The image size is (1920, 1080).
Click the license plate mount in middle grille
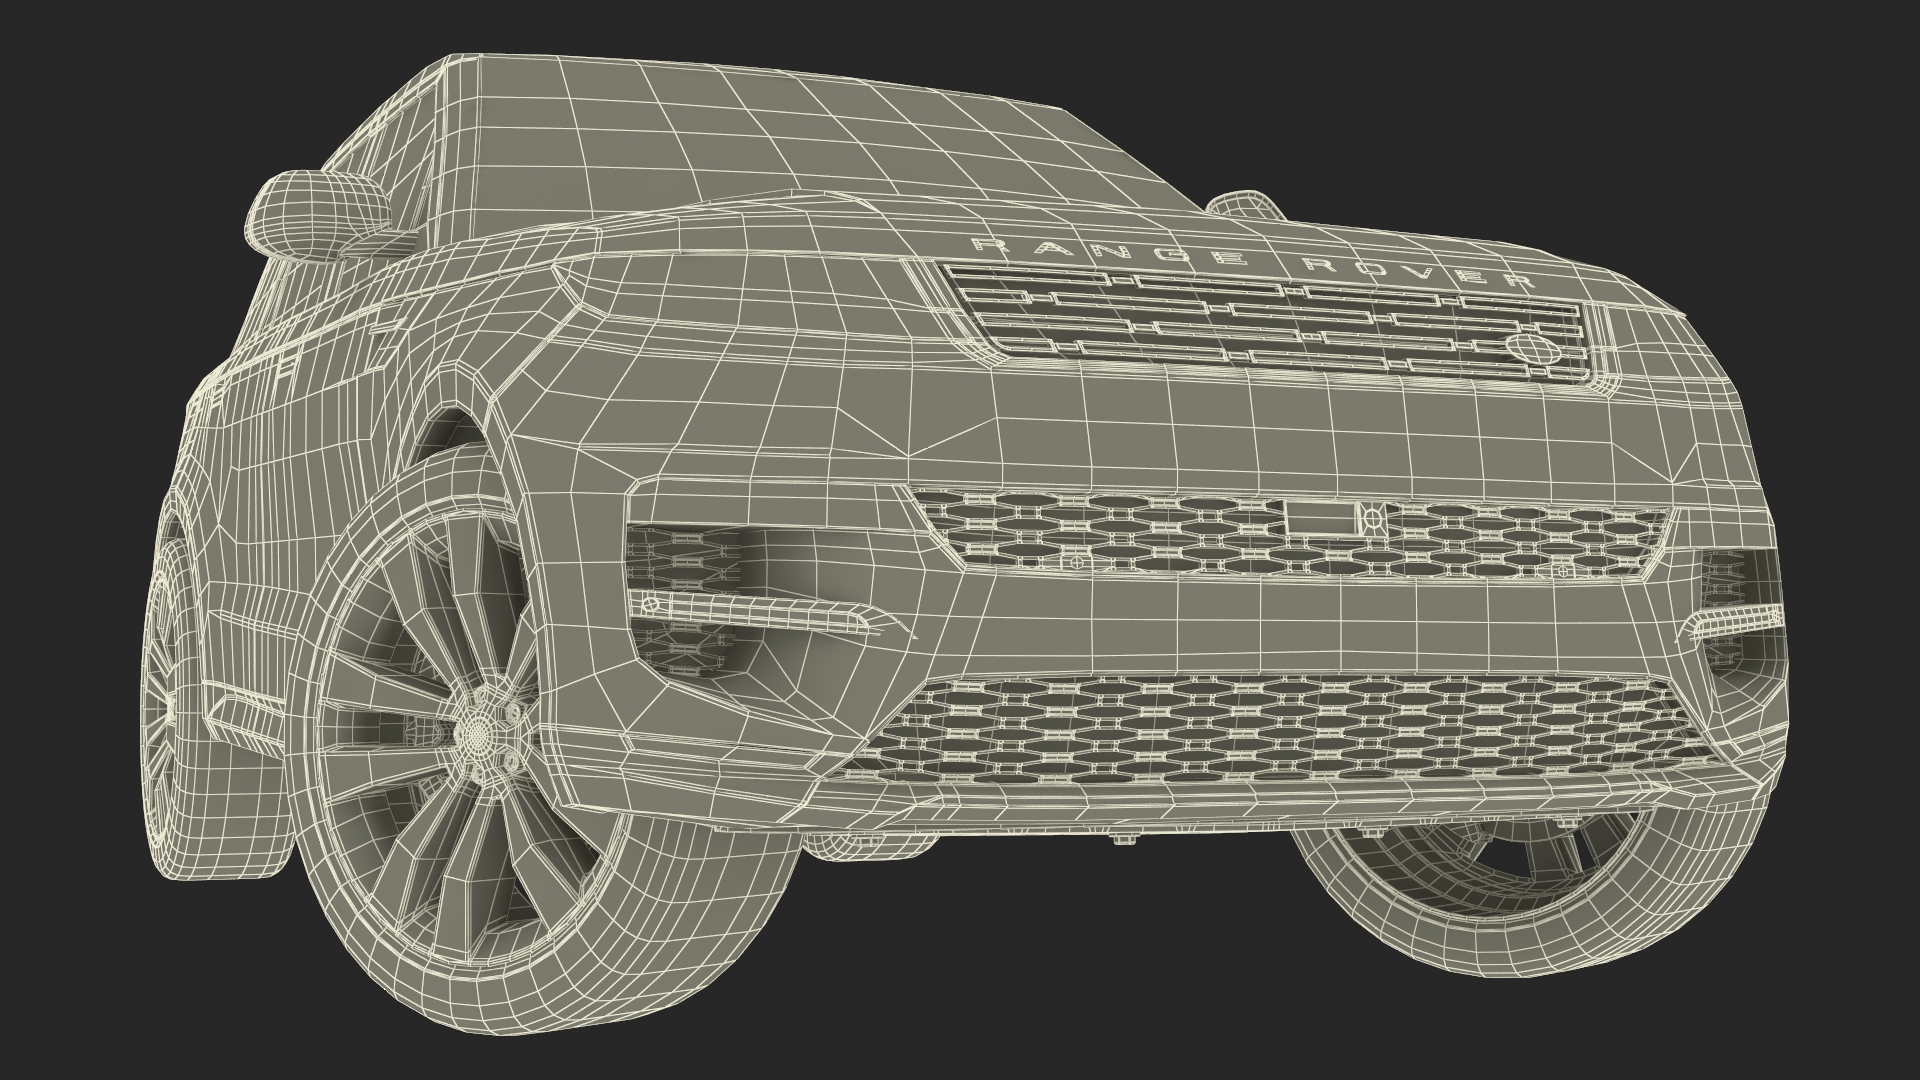pos(1319,516)
